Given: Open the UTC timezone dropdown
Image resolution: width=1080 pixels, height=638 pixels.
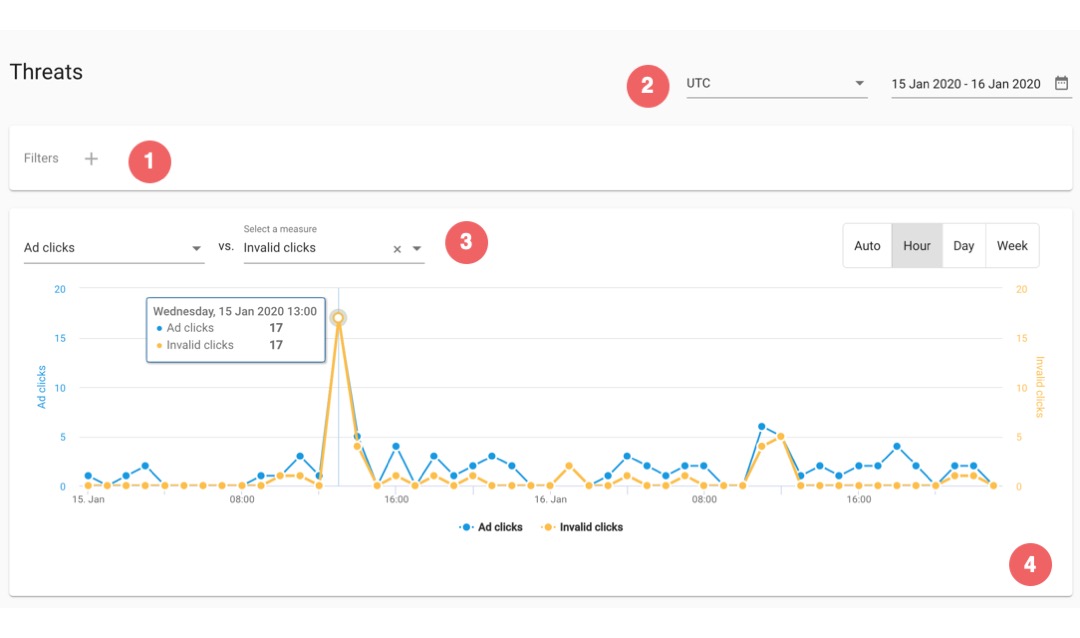Looking at the screenshot, I should [776, 83].
